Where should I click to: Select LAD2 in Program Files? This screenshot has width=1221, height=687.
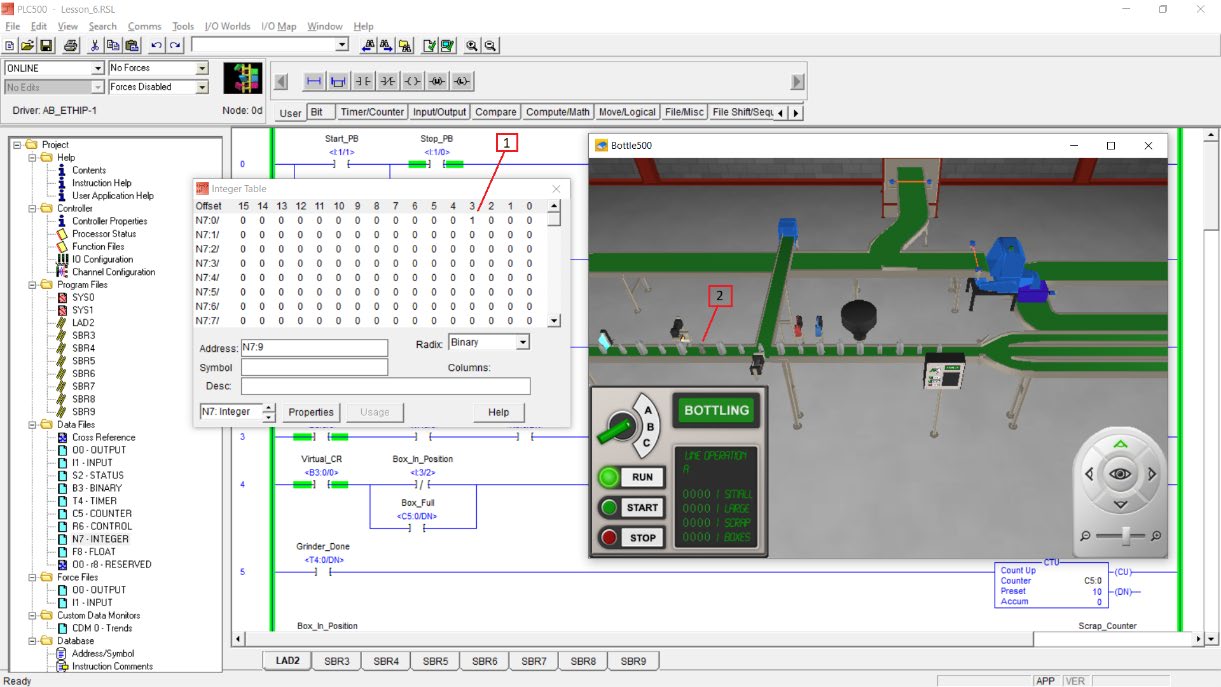click(83, 323)
